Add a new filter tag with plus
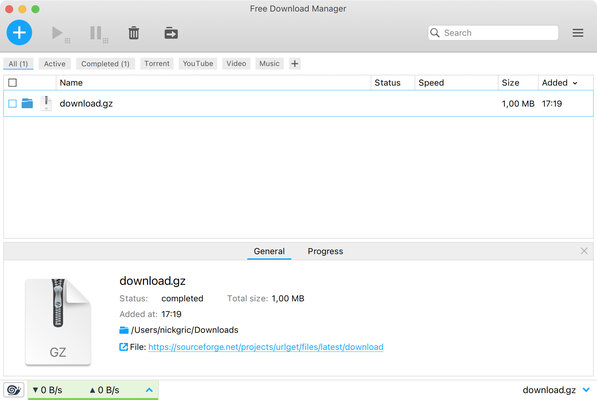 coord(294,64)
